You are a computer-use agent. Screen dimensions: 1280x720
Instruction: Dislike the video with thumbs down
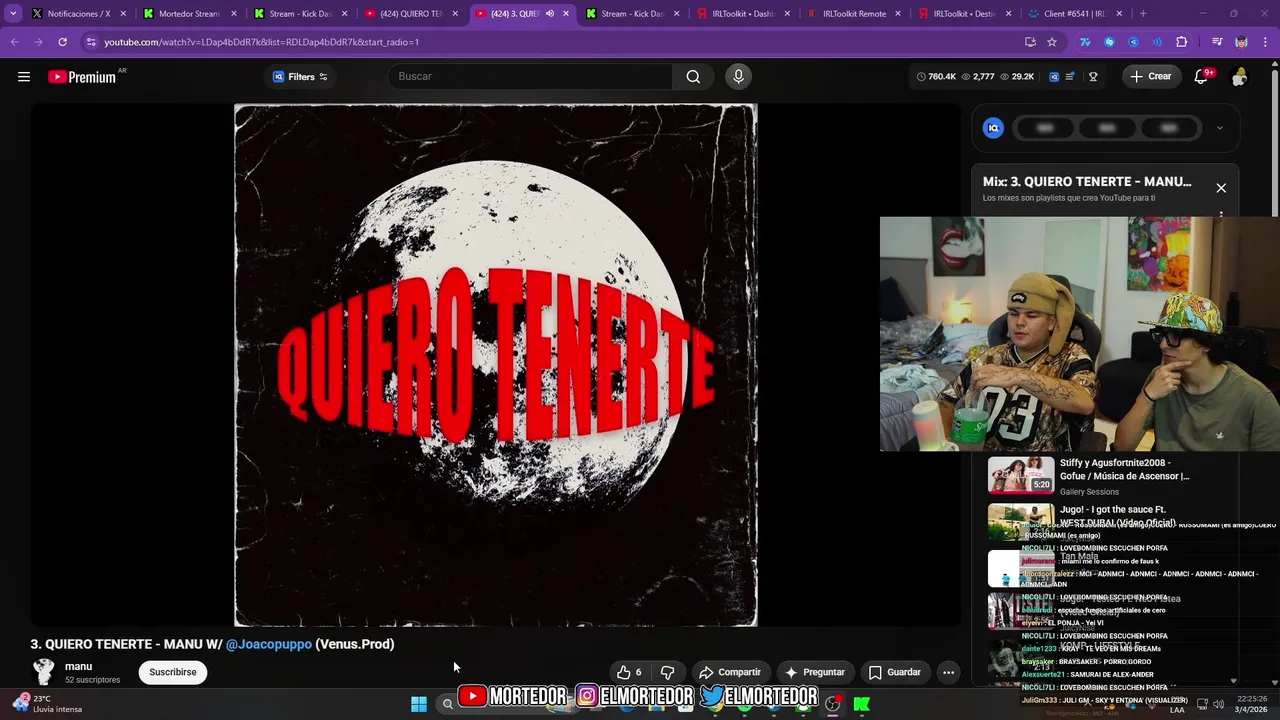668,672
